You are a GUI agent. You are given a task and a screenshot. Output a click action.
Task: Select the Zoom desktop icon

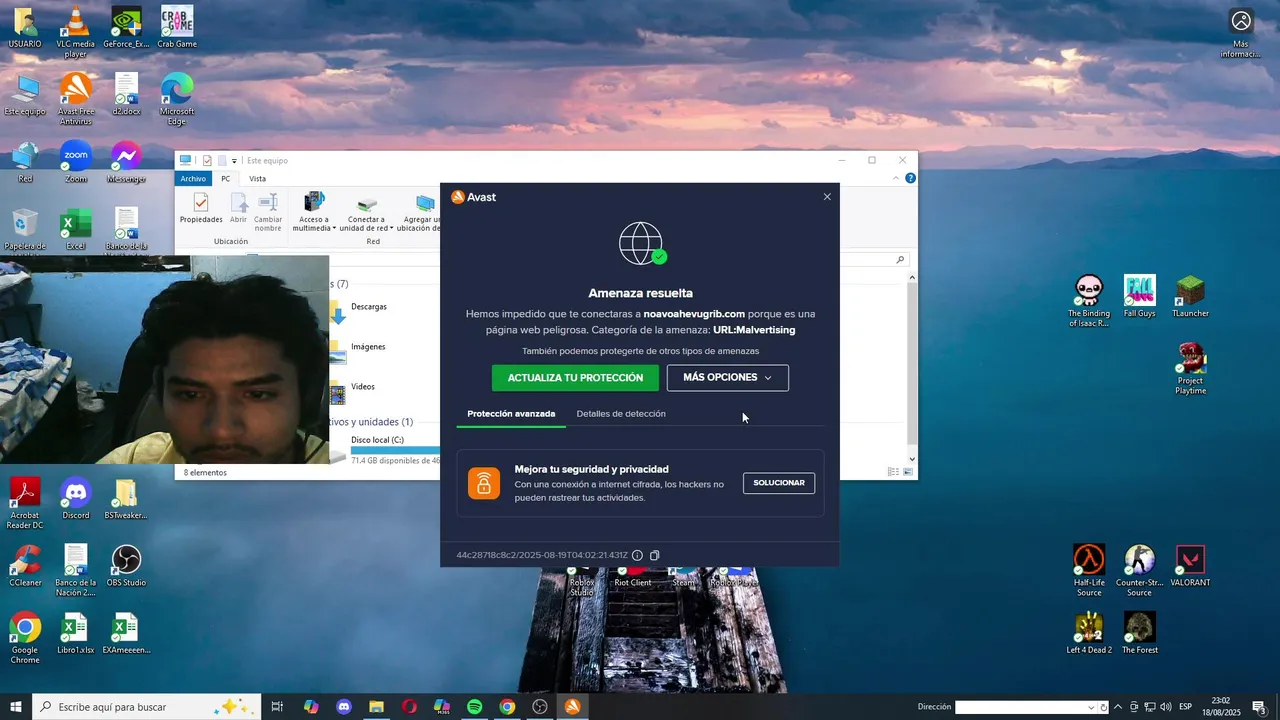[75, 163]
